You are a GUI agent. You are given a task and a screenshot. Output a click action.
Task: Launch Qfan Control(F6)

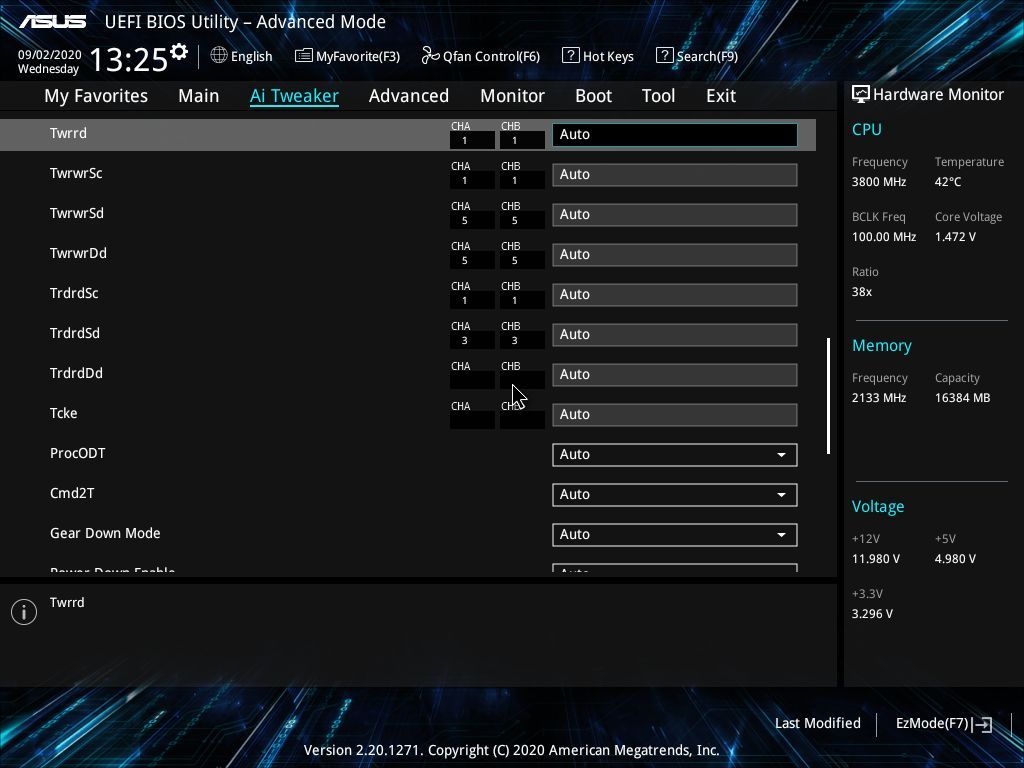tap(491, 56)
